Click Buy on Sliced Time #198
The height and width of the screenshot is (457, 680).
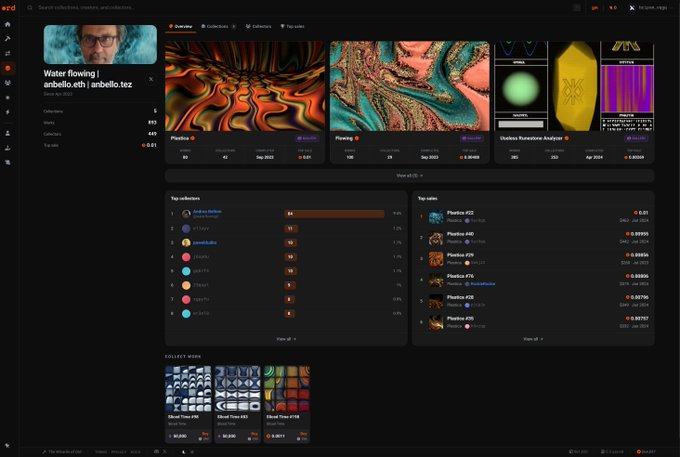(x=303, y=434)
